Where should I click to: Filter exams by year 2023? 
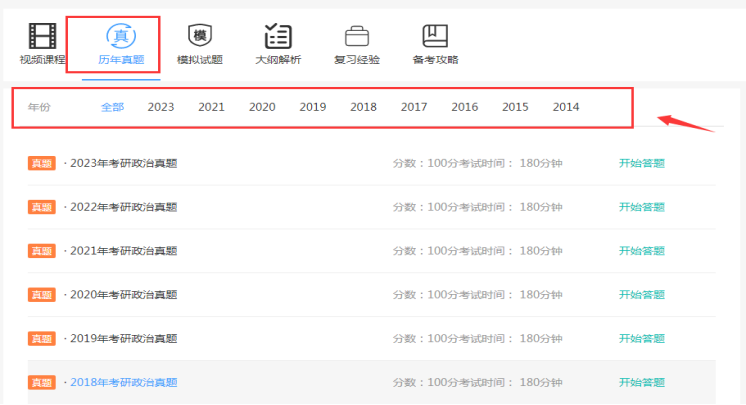pyautogui.click(x=161, y=107)
